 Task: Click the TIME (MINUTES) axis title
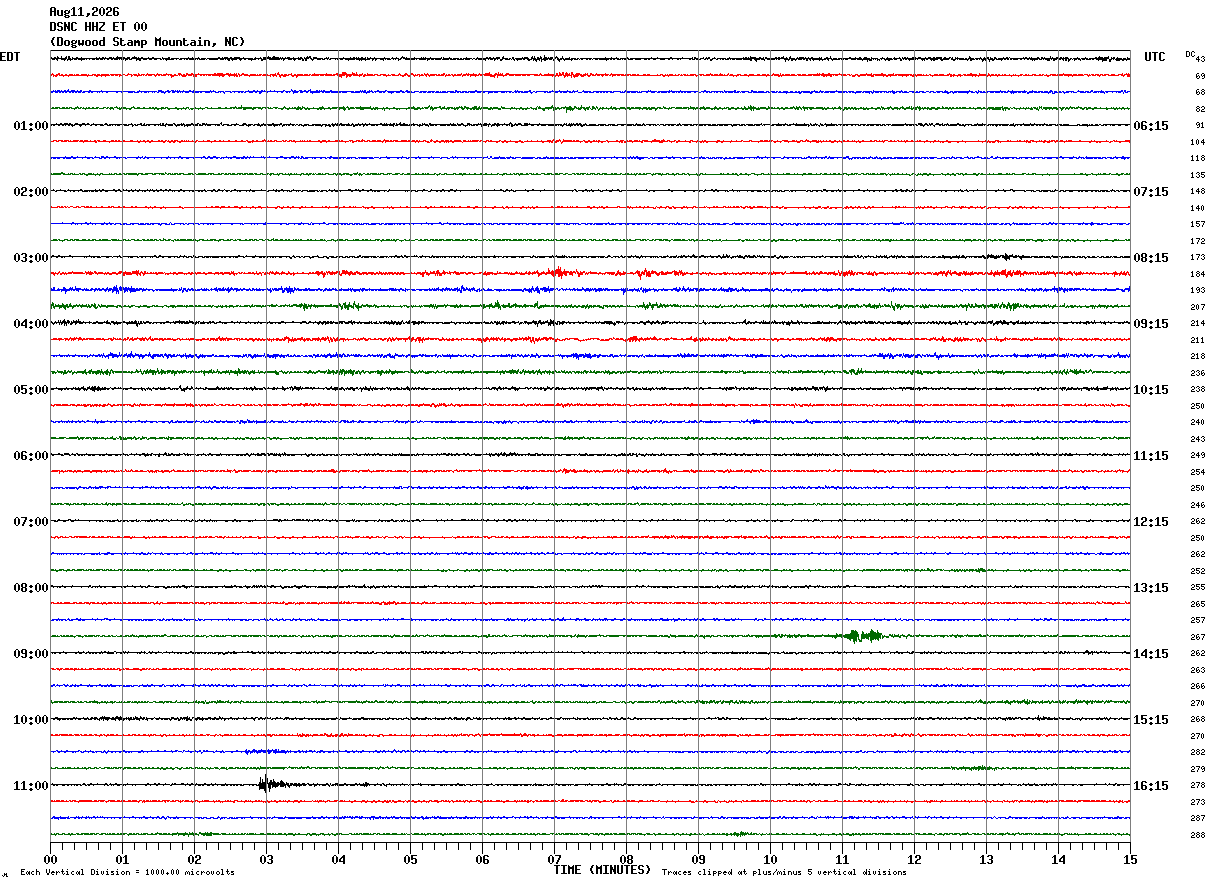click(602, 870)
